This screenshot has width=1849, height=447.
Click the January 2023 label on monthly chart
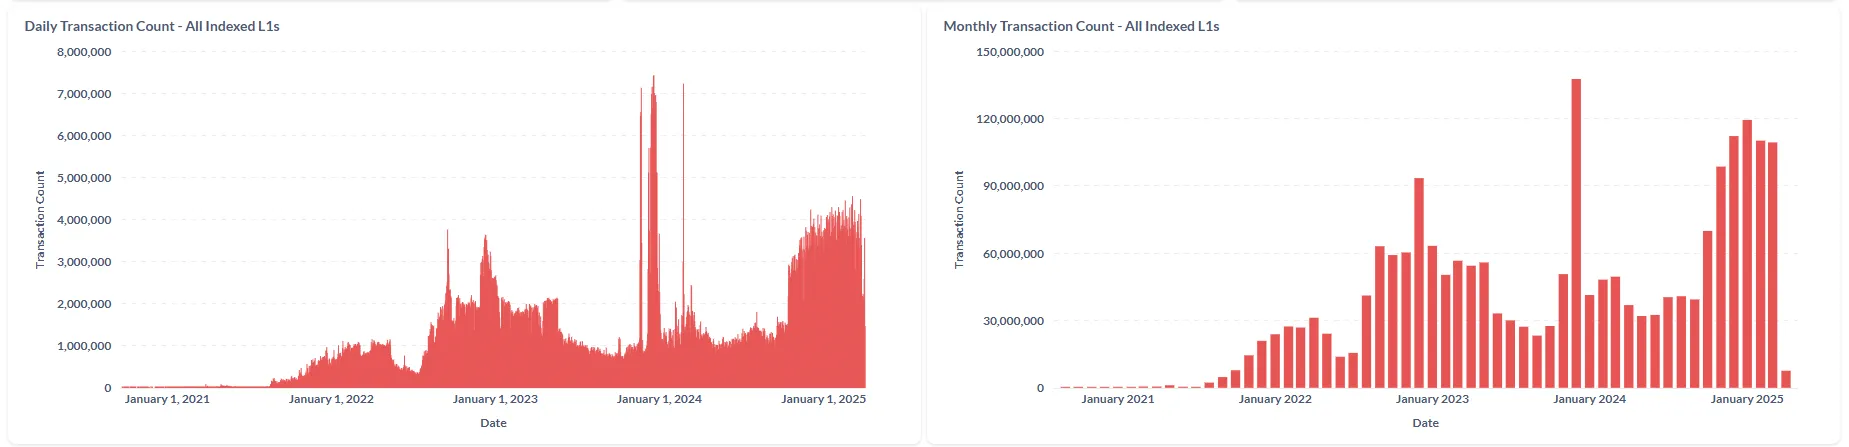pyautogui.click(x=1432, y=399)
